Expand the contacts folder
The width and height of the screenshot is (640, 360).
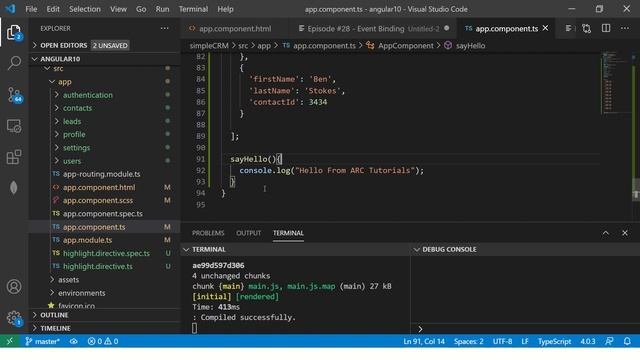pos(104,108)
